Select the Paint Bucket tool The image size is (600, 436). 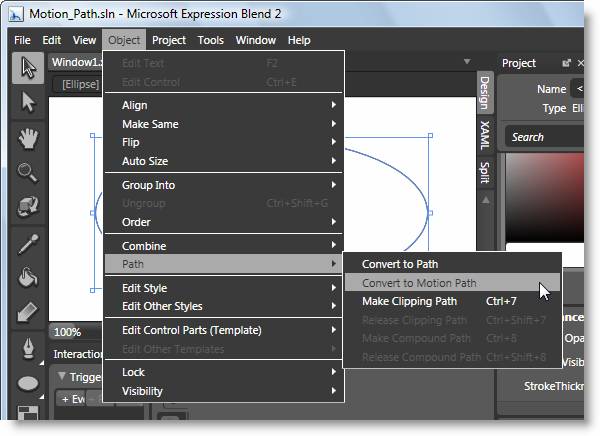click(28, 277)
